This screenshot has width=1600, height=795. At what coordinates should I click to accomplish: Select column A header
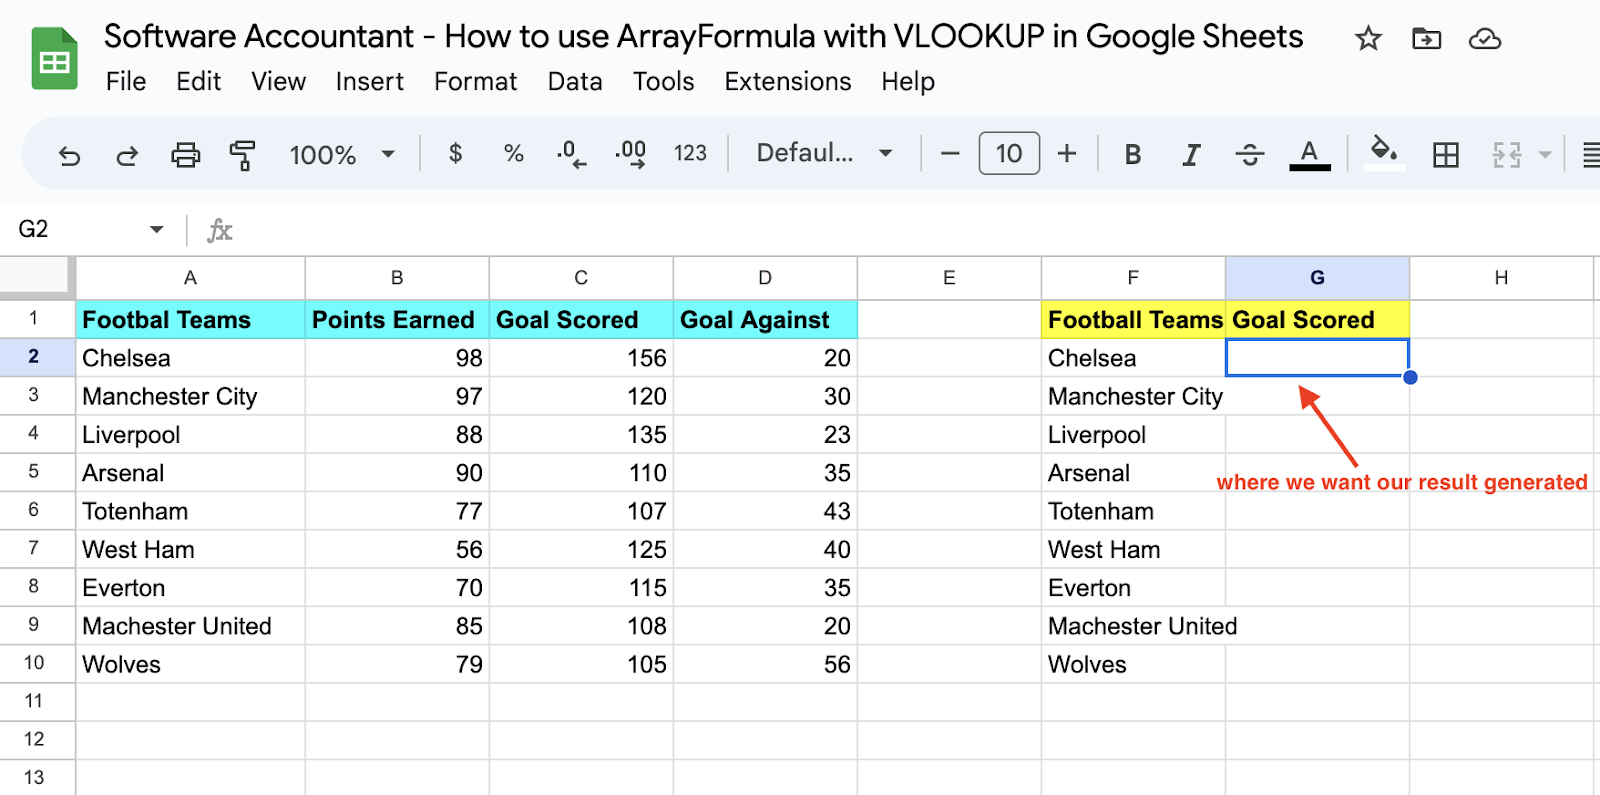point(190,278)
